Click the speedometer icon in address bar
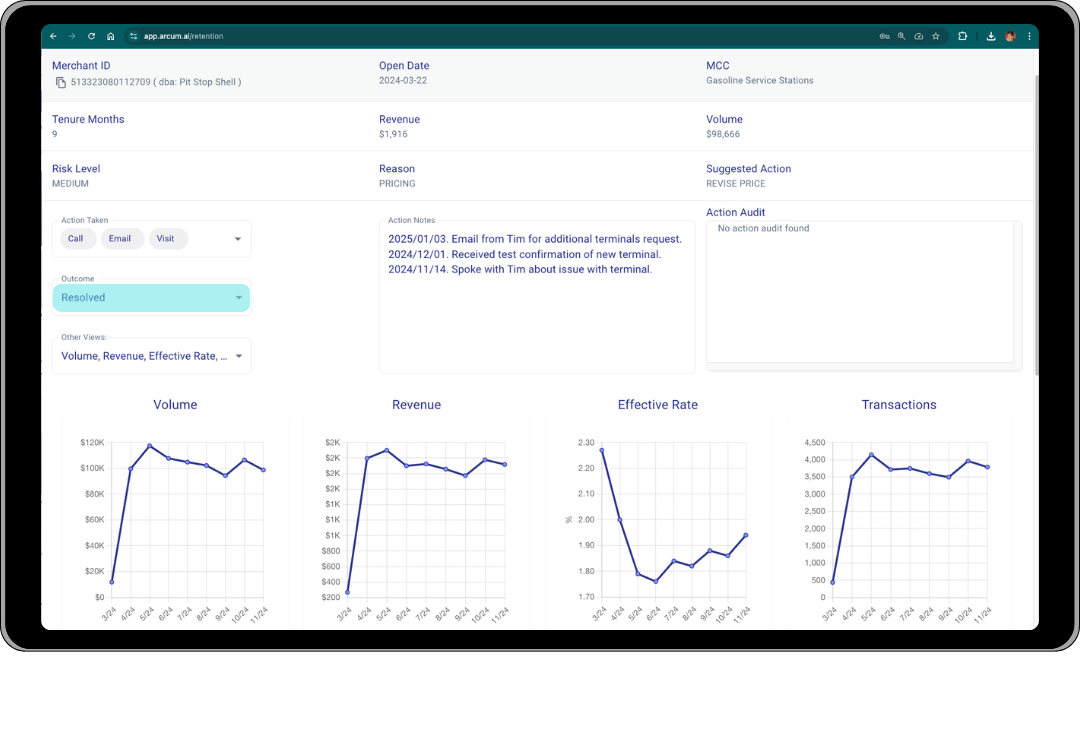Image resolution: width=1080 pixels, height=740 pixels. click(x=918, y=36)
